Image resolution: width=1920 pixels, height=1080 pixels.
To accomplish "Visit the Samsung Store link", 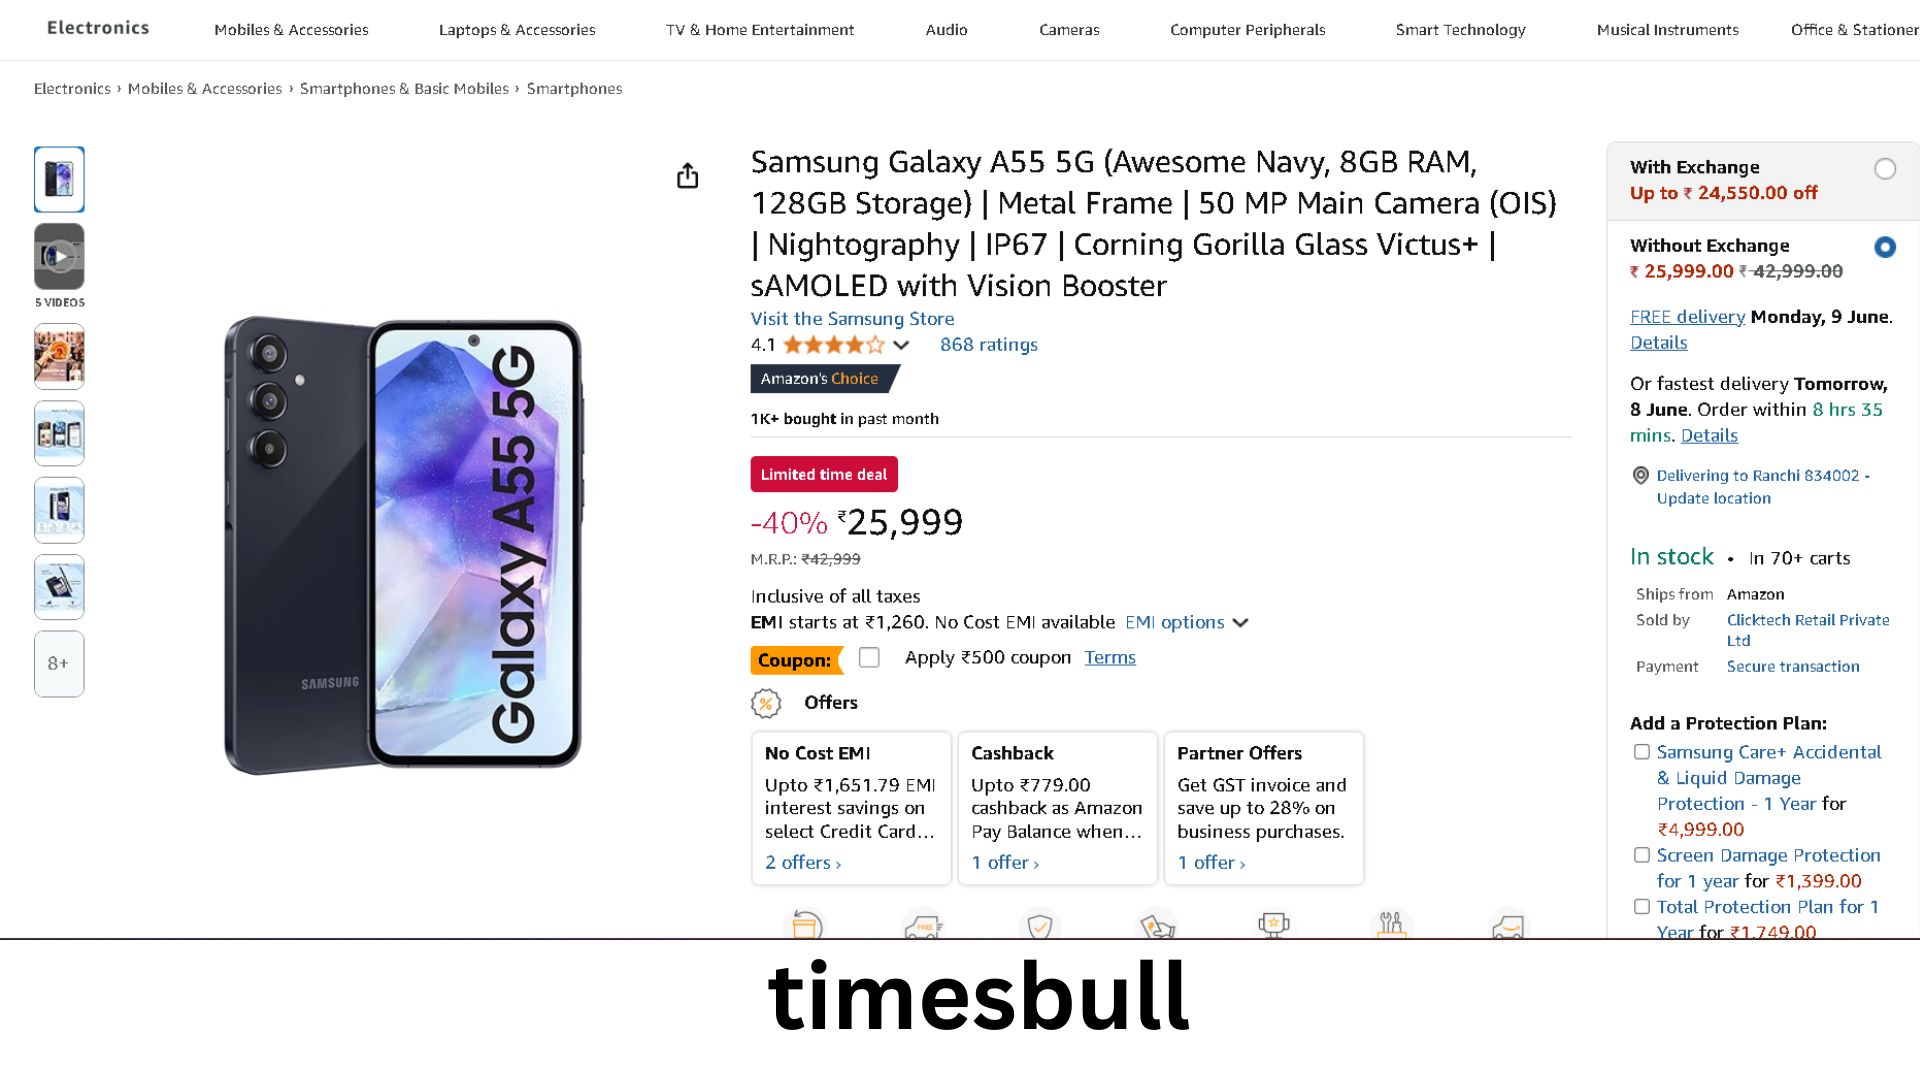I will tap(852, 319).
